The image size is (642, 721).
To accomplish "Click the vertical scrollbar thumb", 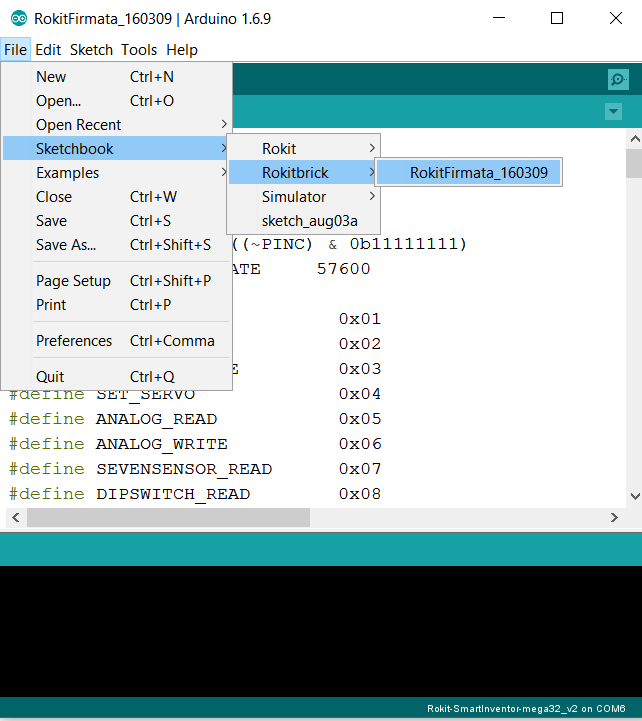I will click(635, 164).
